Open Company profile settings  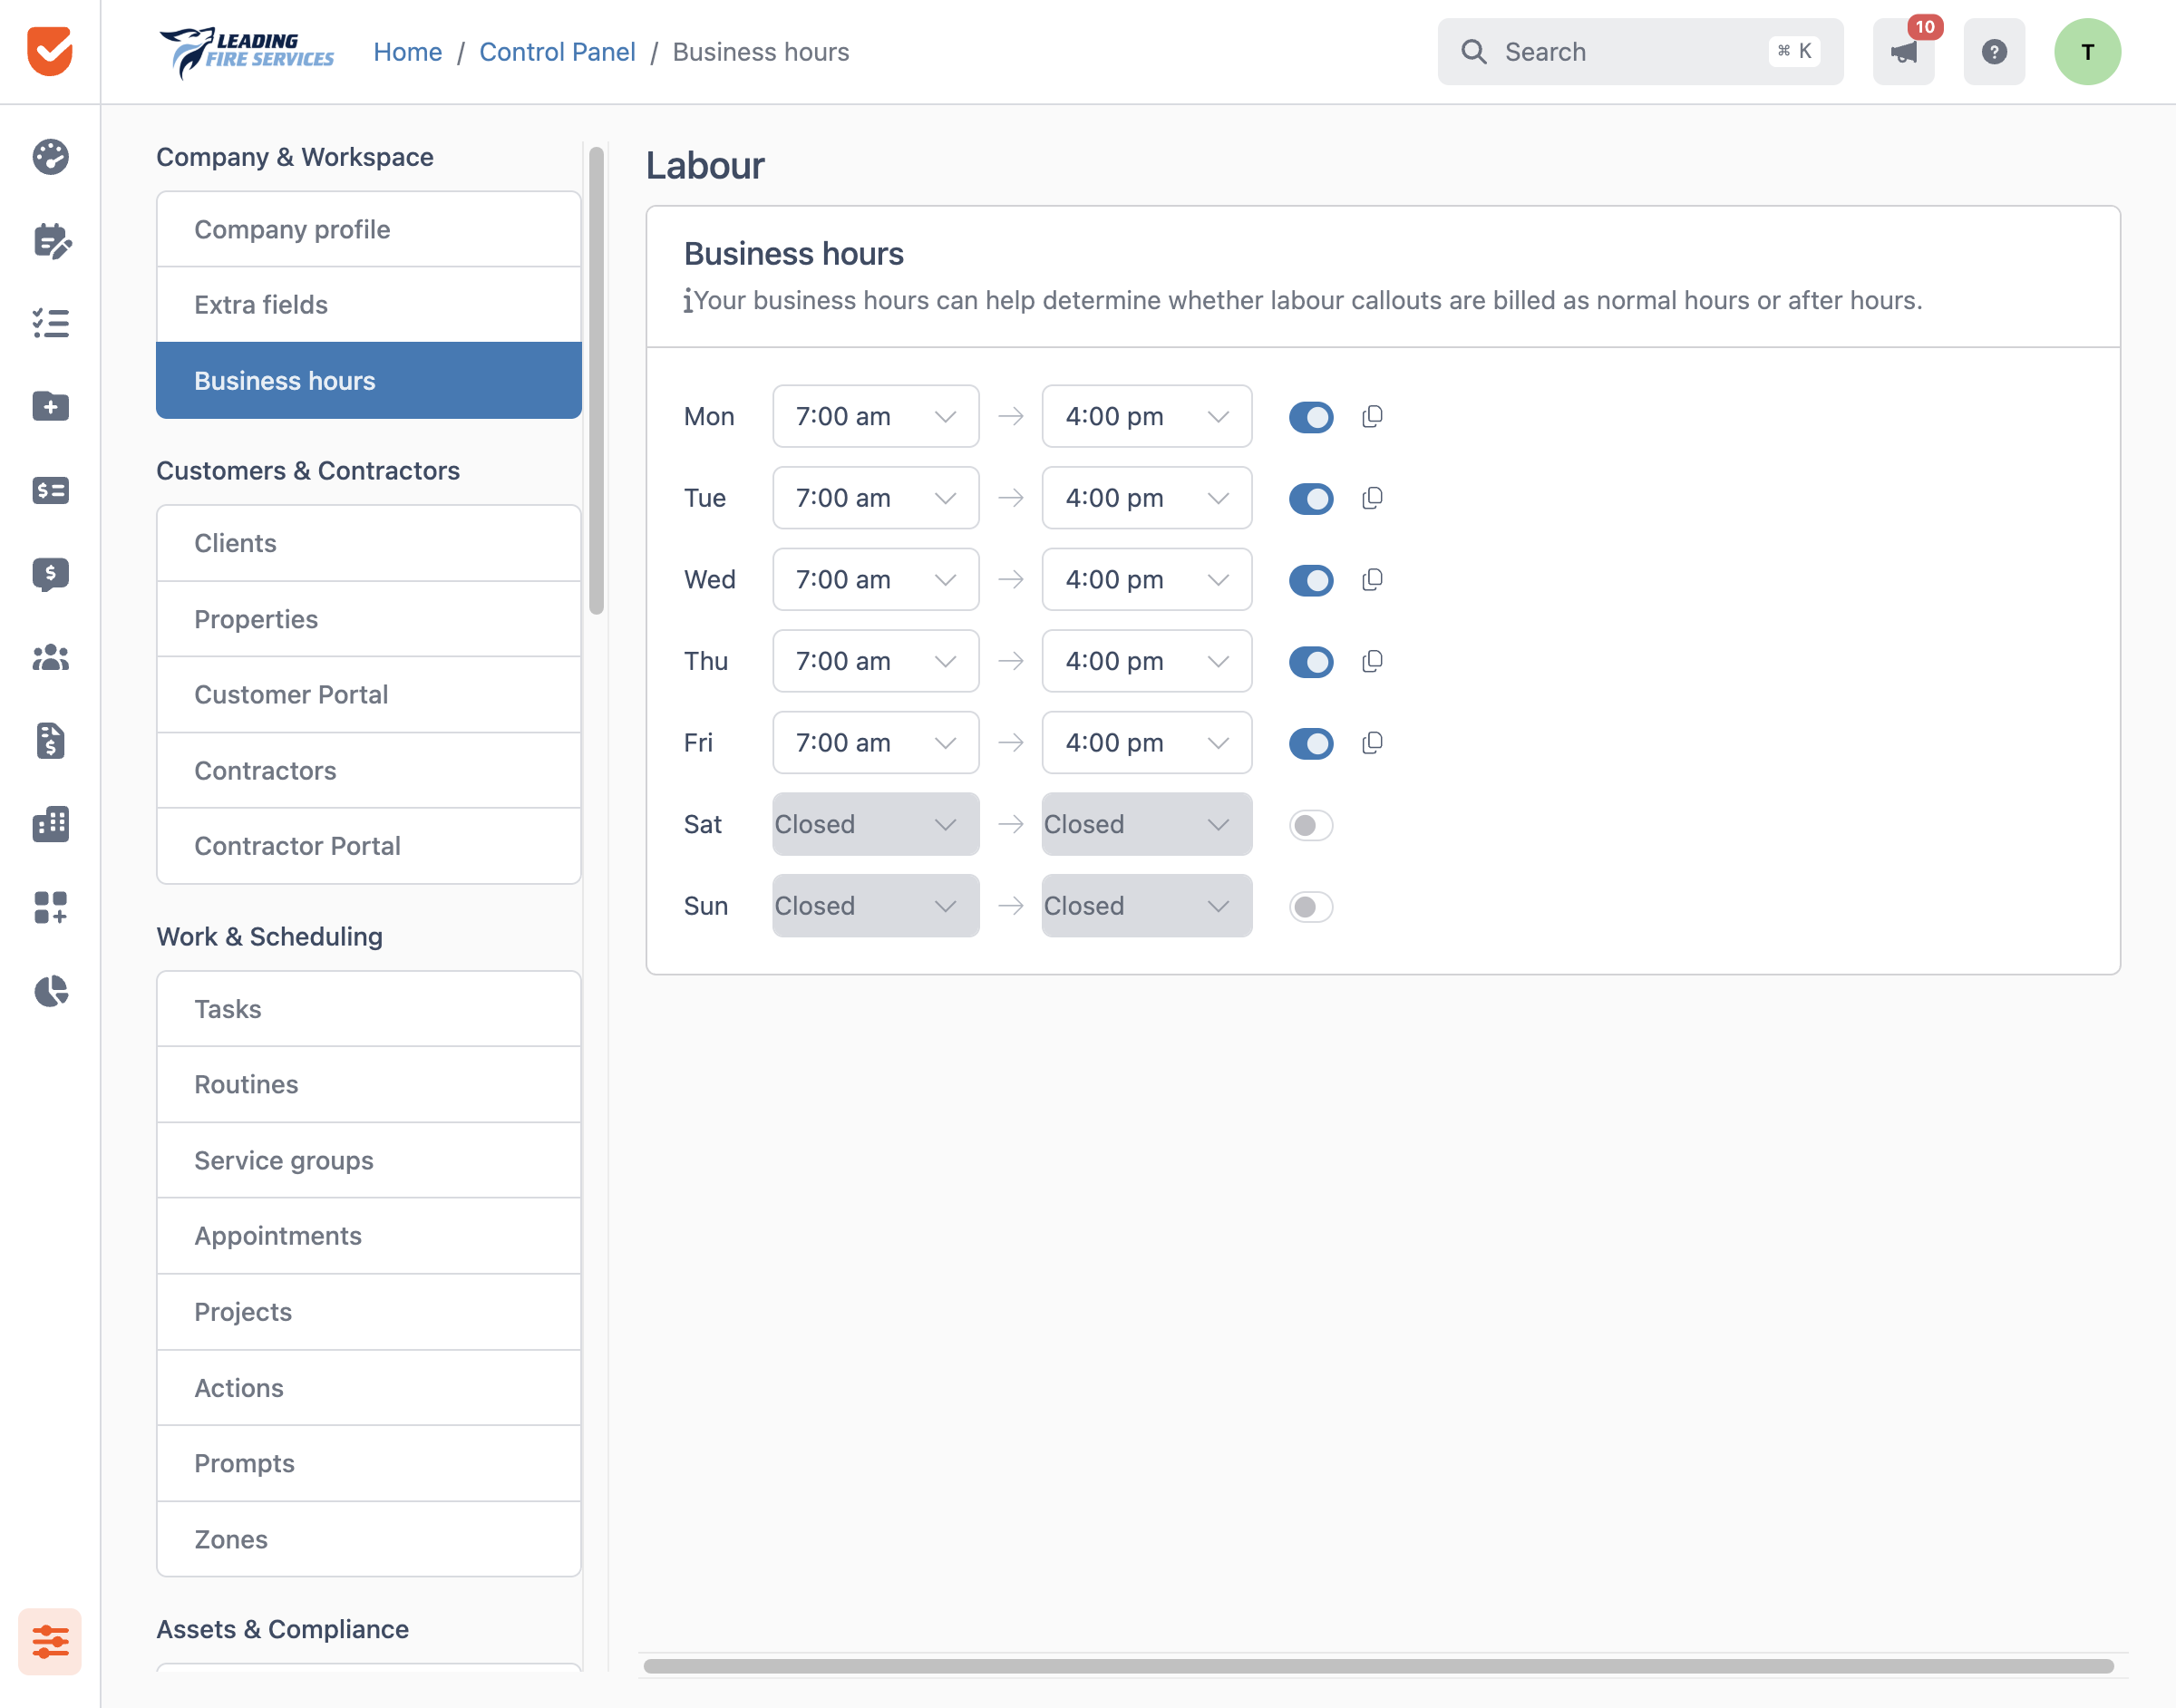(x=369, y=229)
